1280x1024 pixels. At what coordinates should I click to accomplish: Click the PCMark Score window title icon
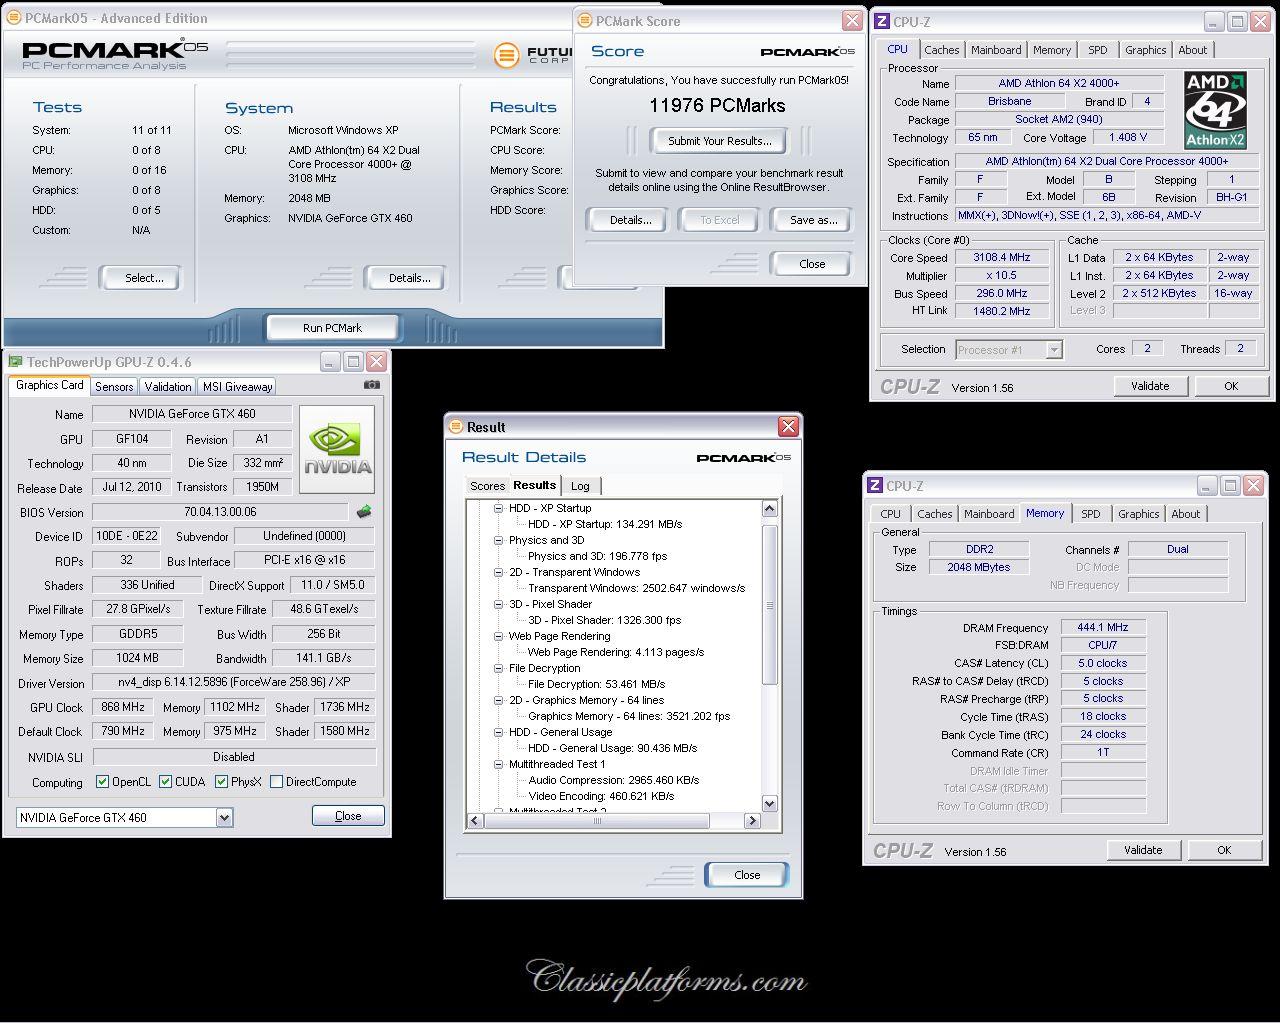pyautogui.click(x=584, y=21)
